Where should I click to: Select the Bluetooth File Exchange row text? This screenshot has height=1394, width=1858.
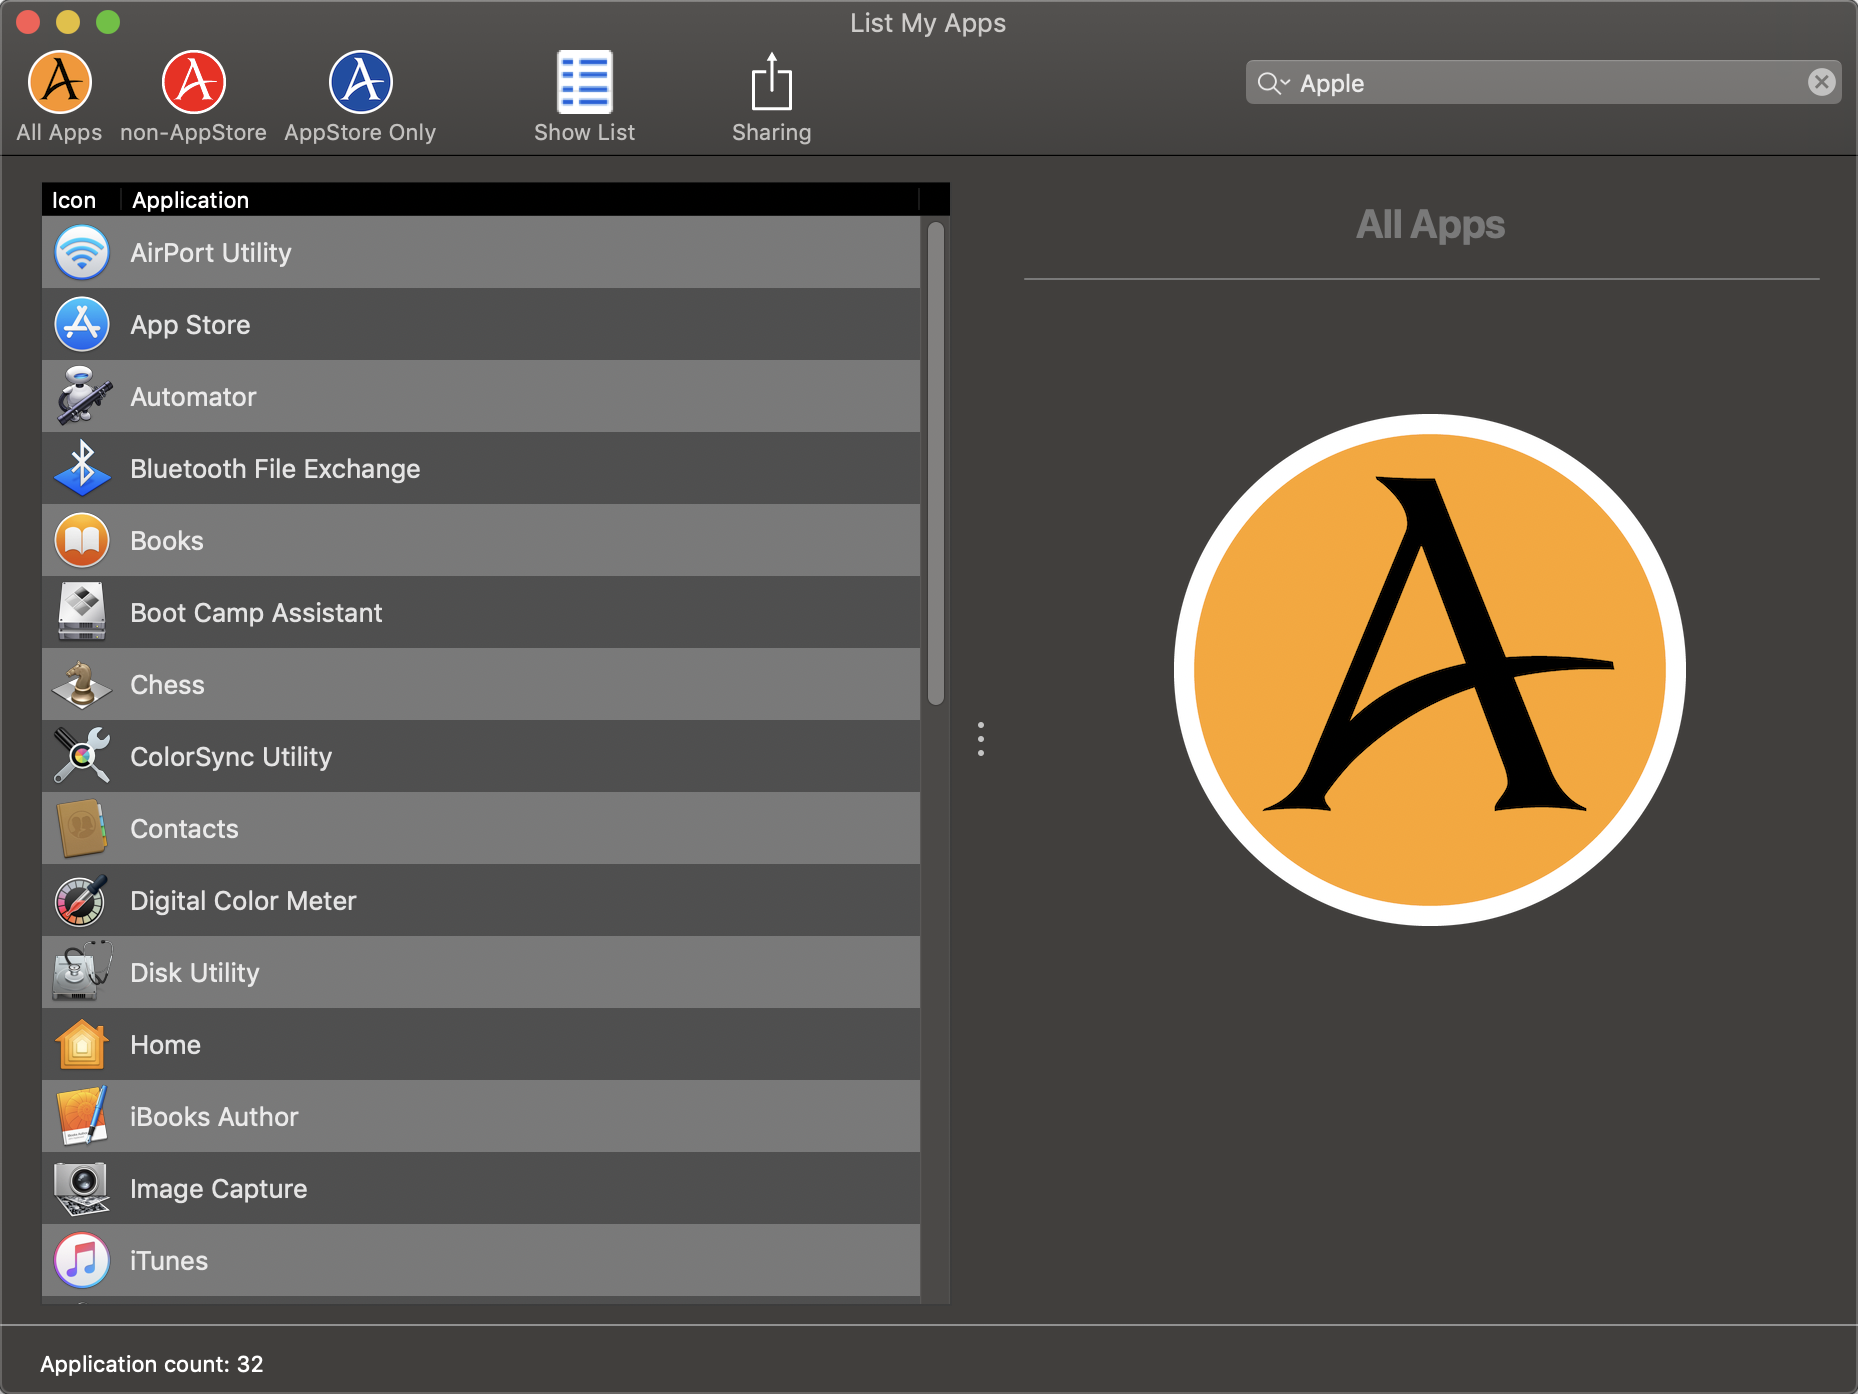[x=275, y=469]
